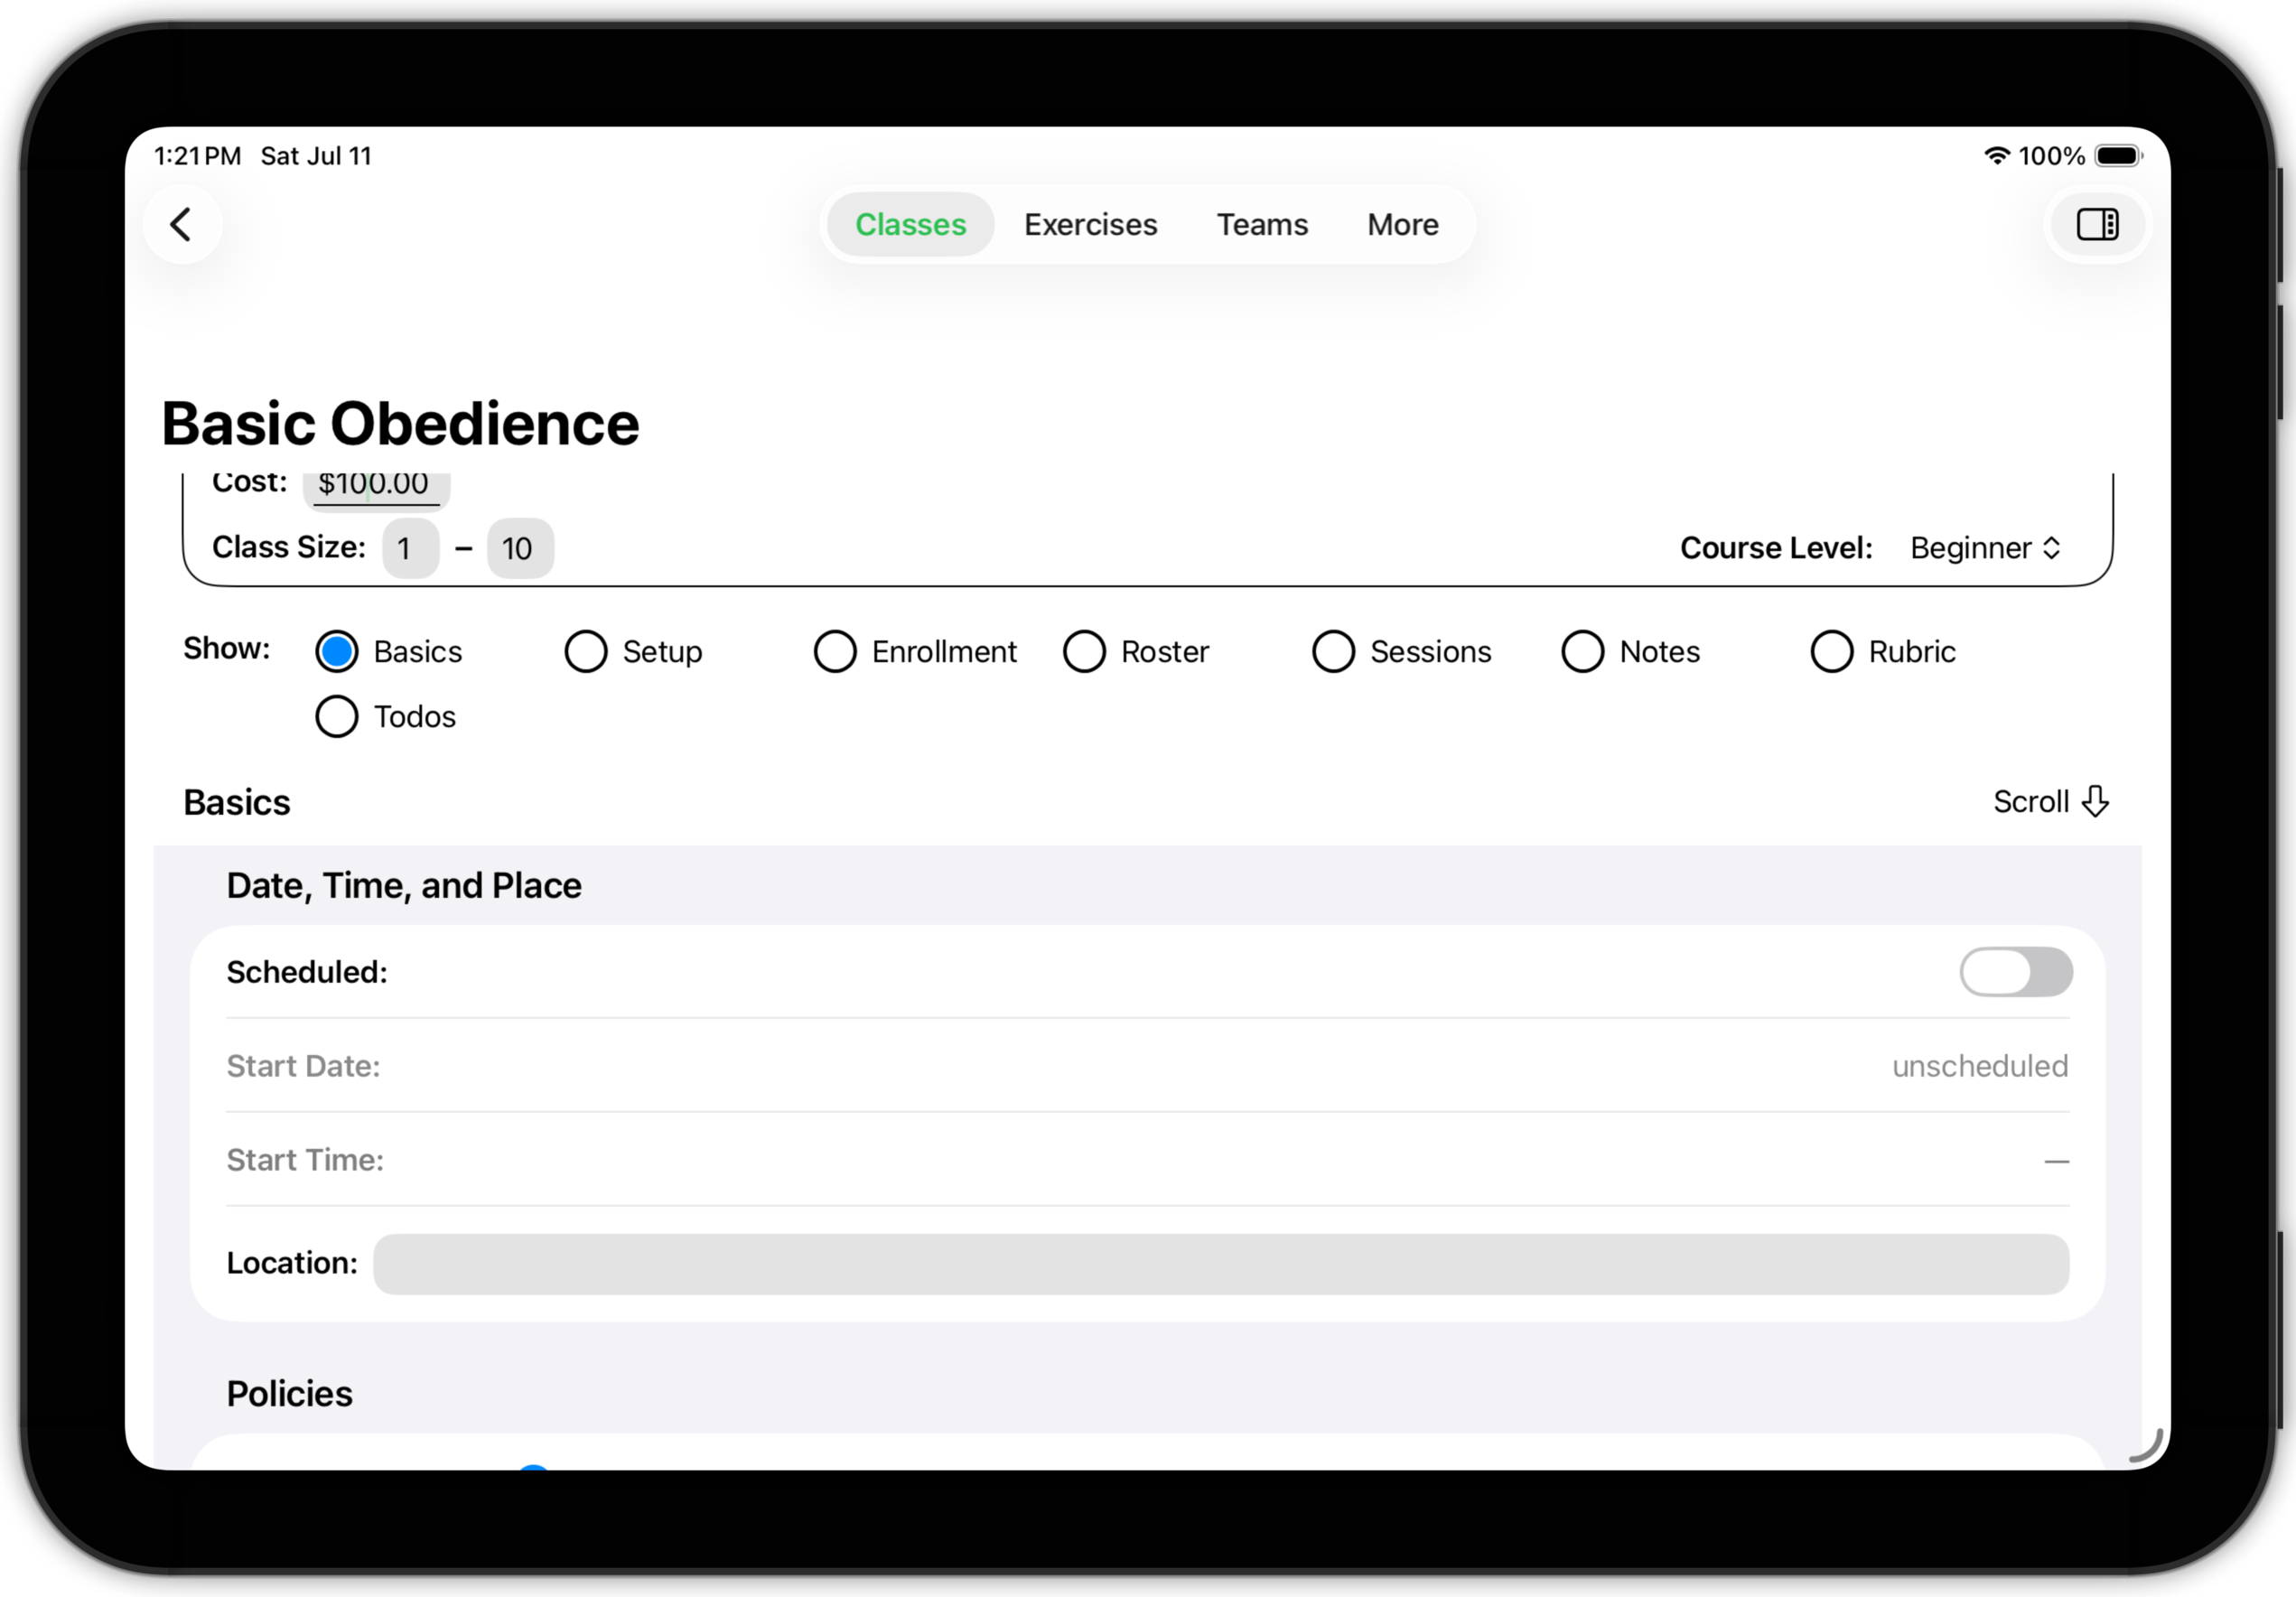Go back with the chevron arrow
The image size is (2296, 1597).
click(182, 224)
